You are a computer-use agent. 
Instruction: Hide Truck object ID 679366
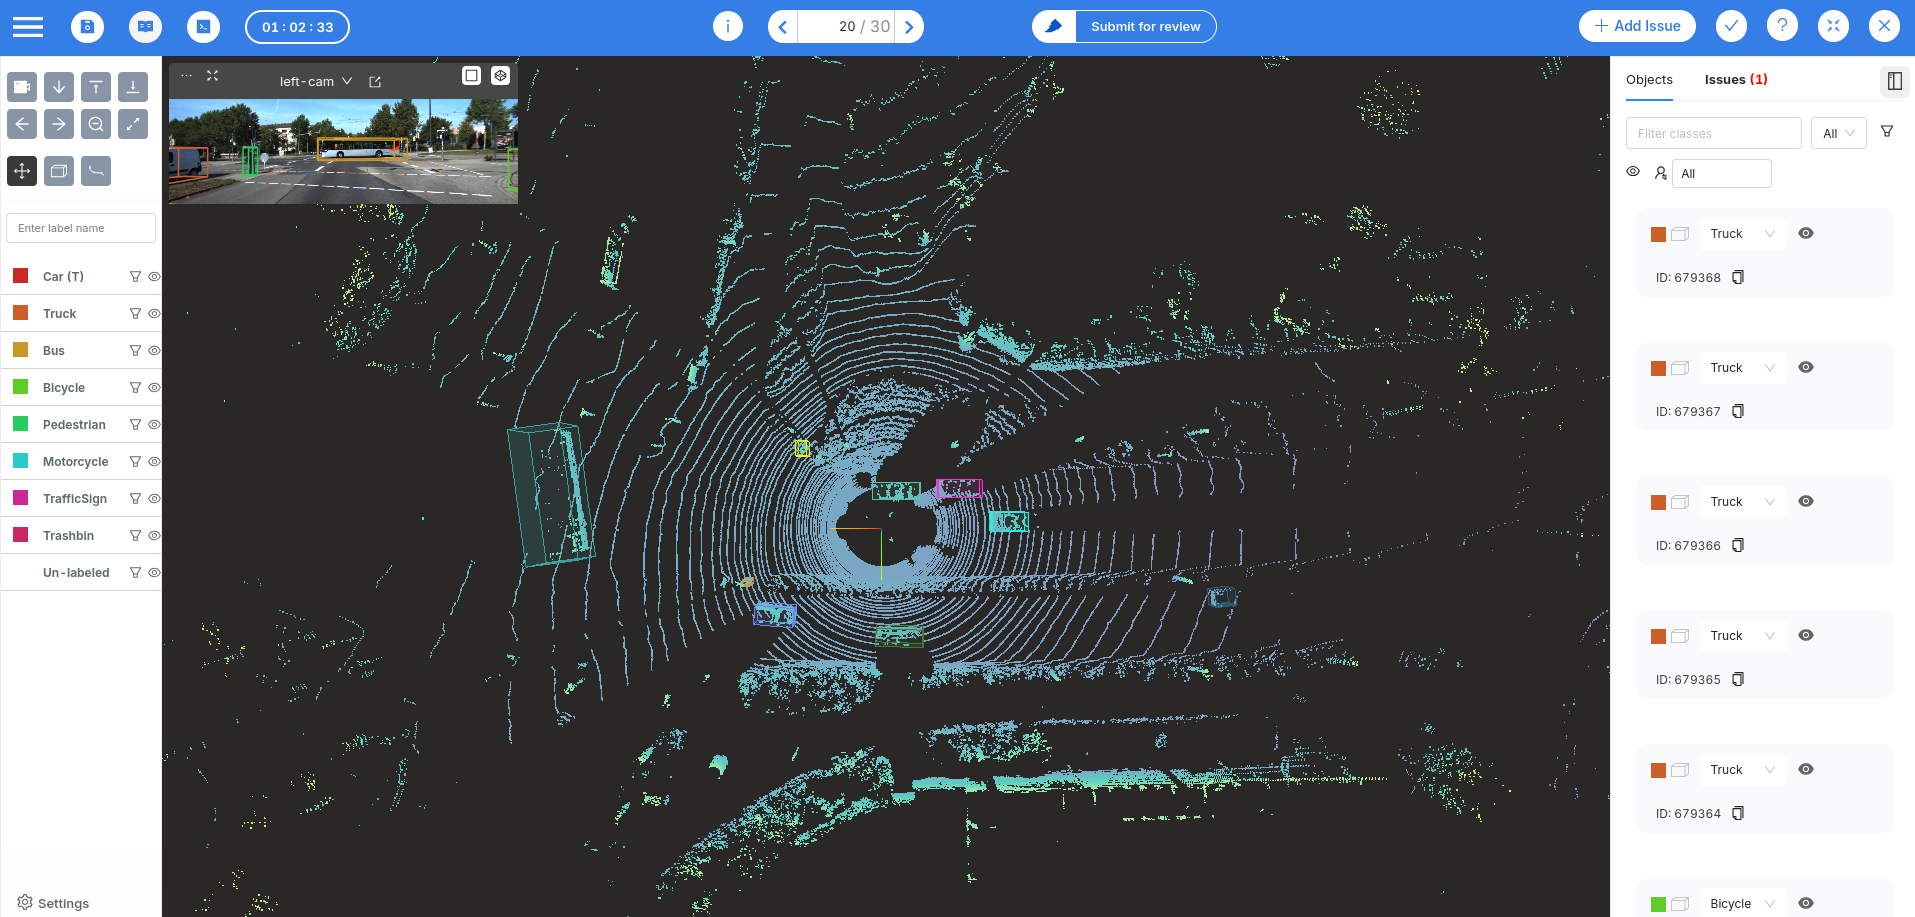point(1806,502)
